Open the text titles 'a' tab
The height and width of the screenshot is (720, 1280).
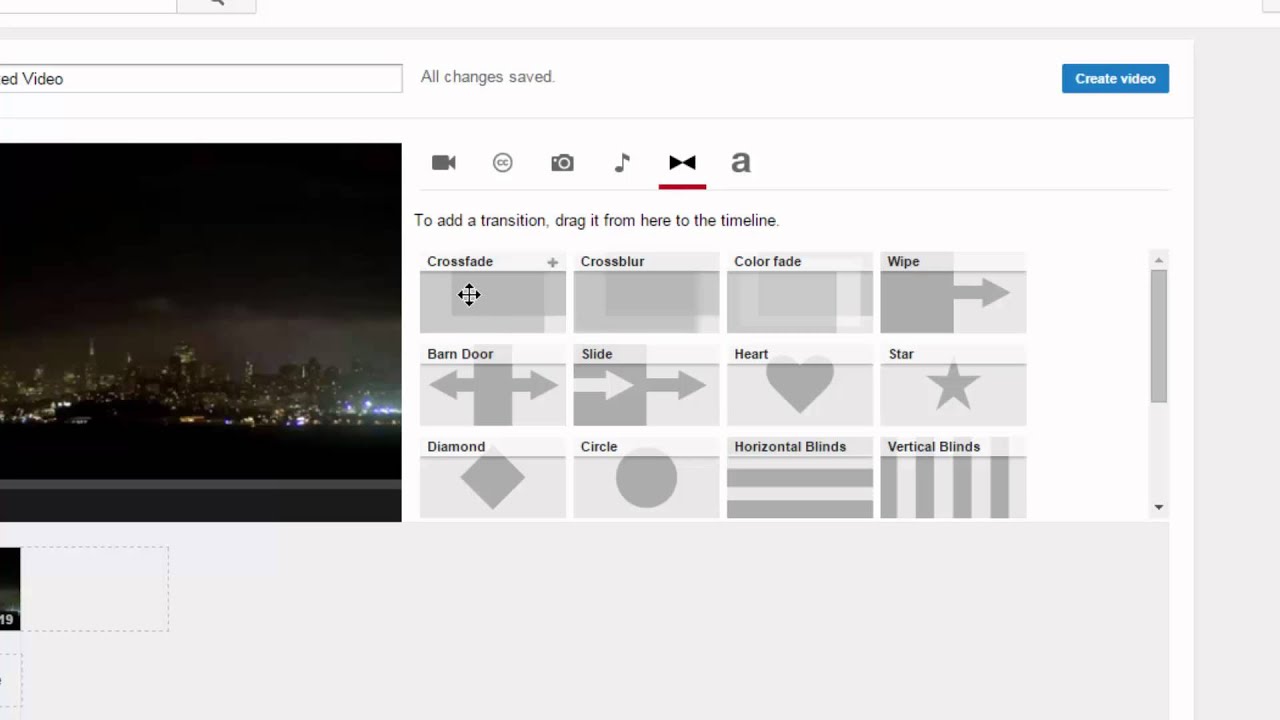741,162
